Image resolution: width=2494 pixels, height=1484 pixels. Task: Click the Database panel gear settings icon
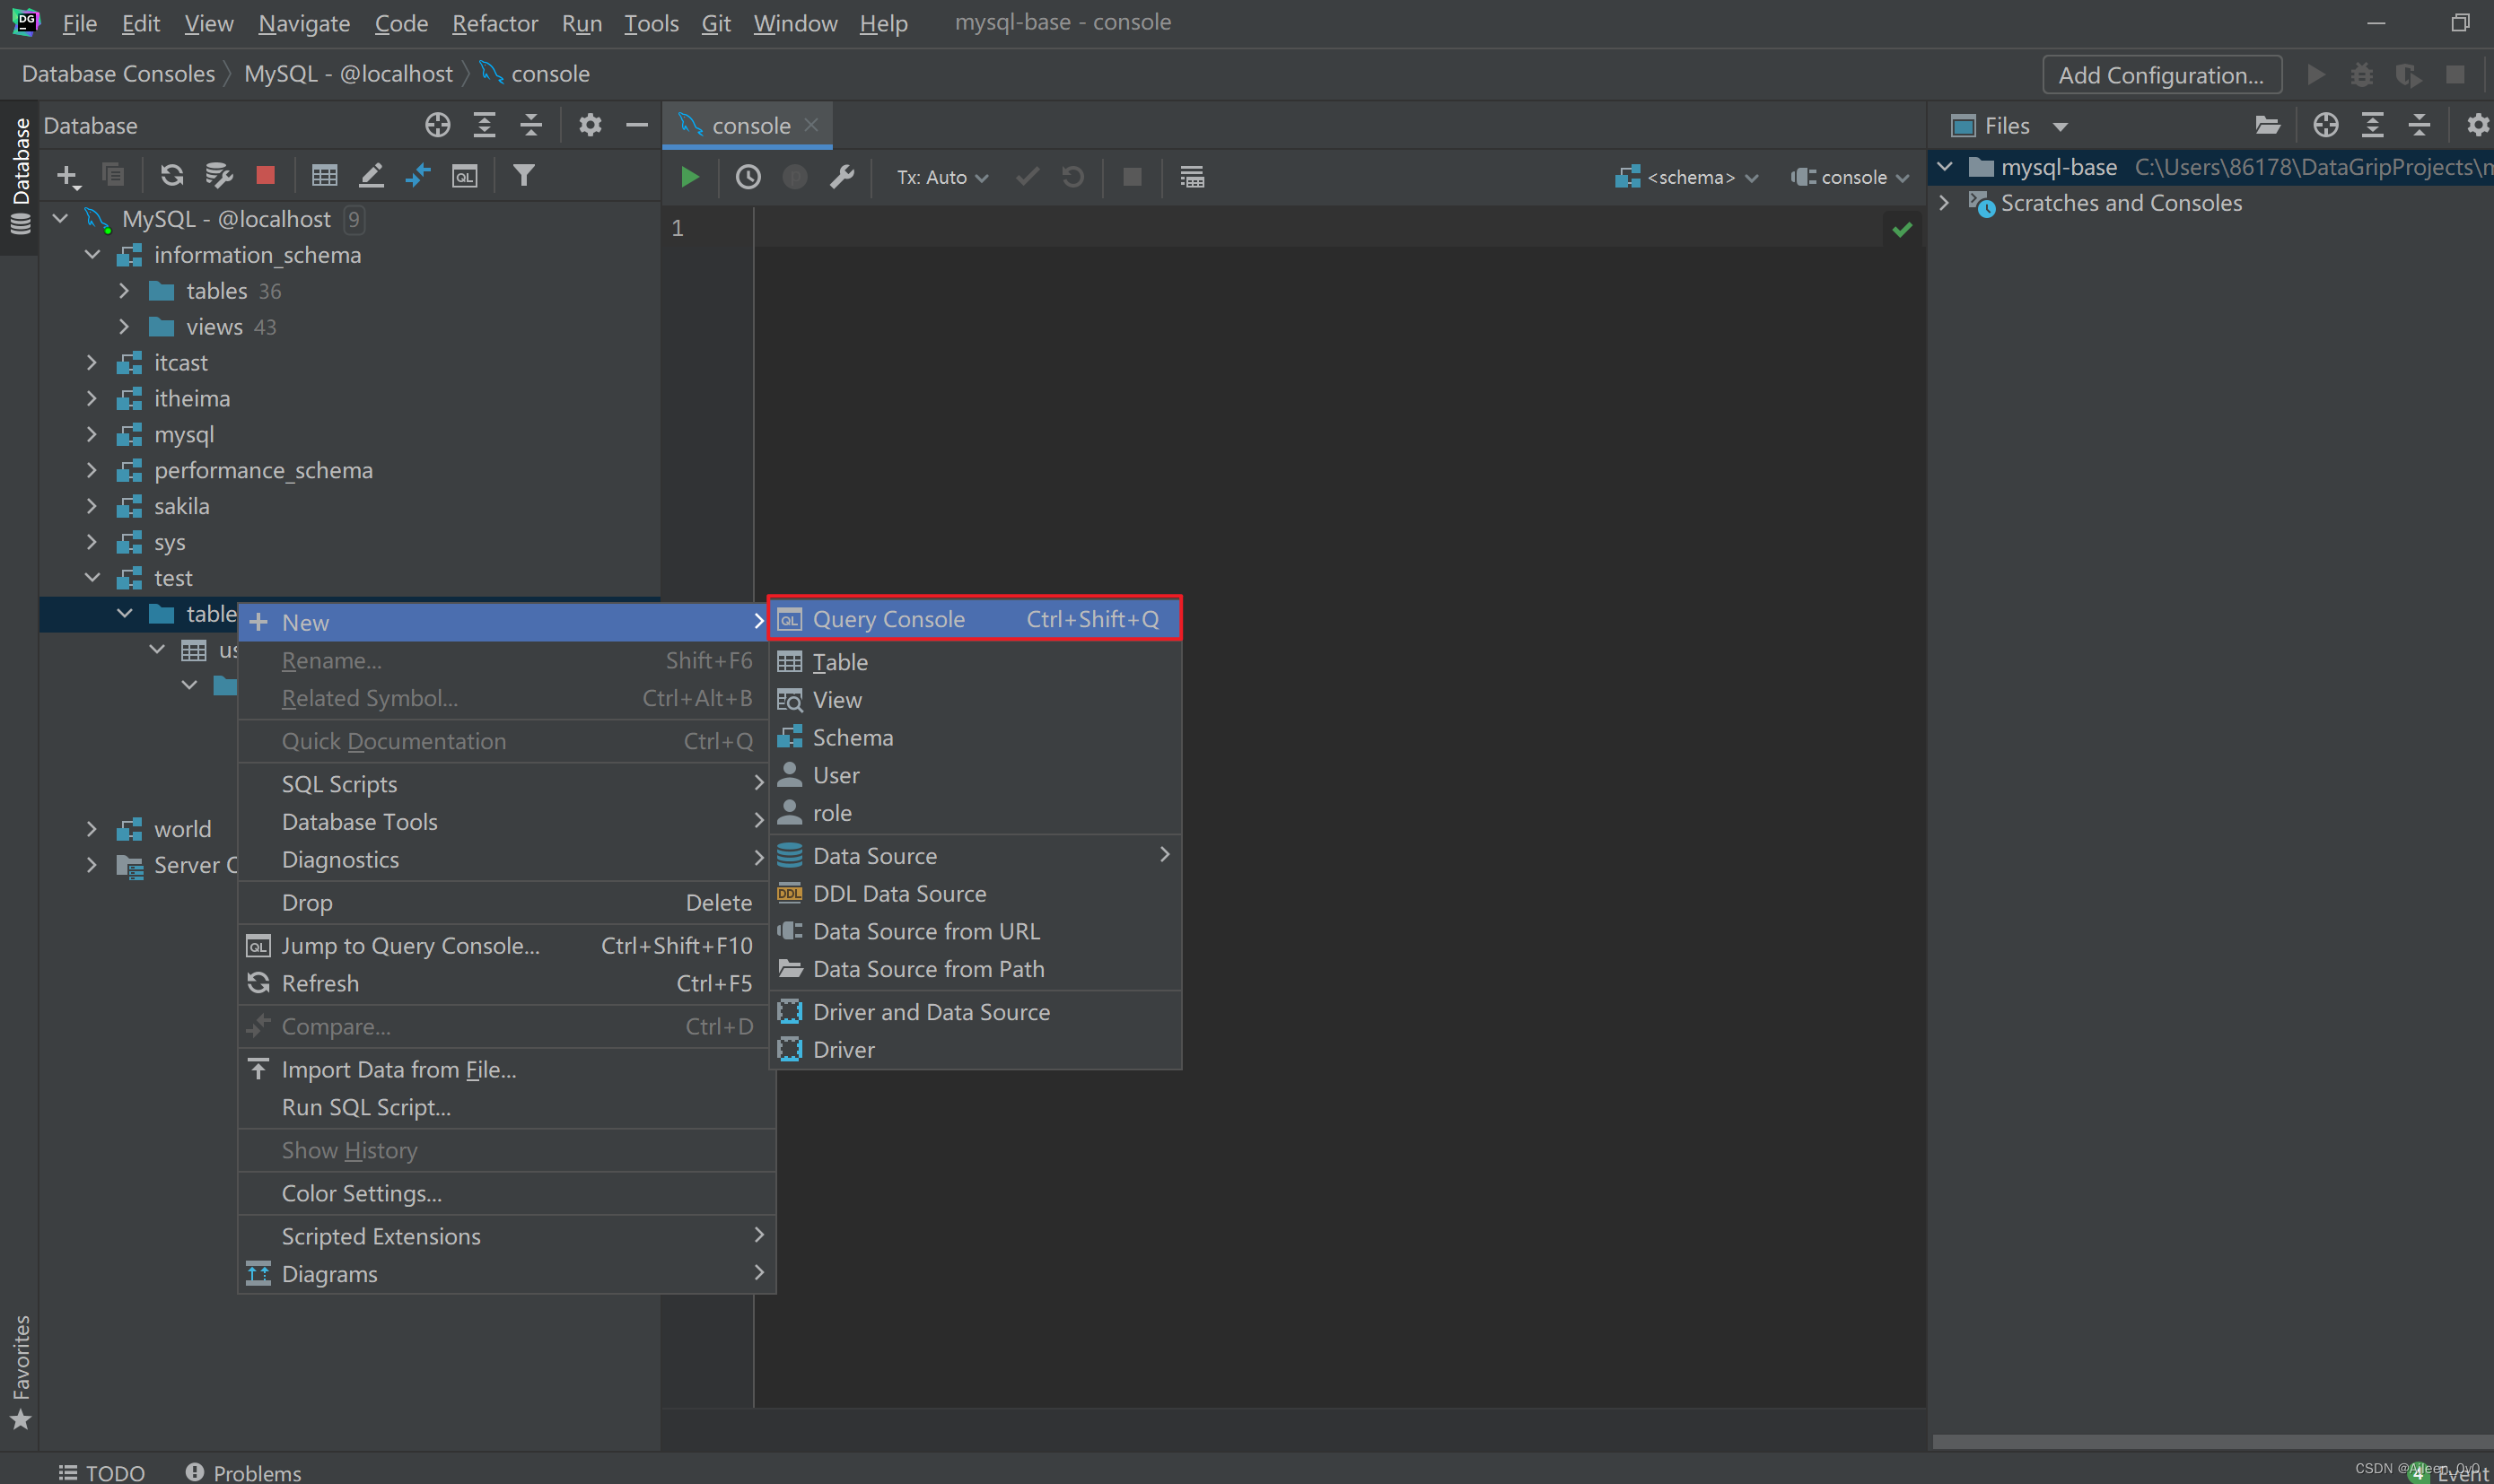tap(590, 125)
